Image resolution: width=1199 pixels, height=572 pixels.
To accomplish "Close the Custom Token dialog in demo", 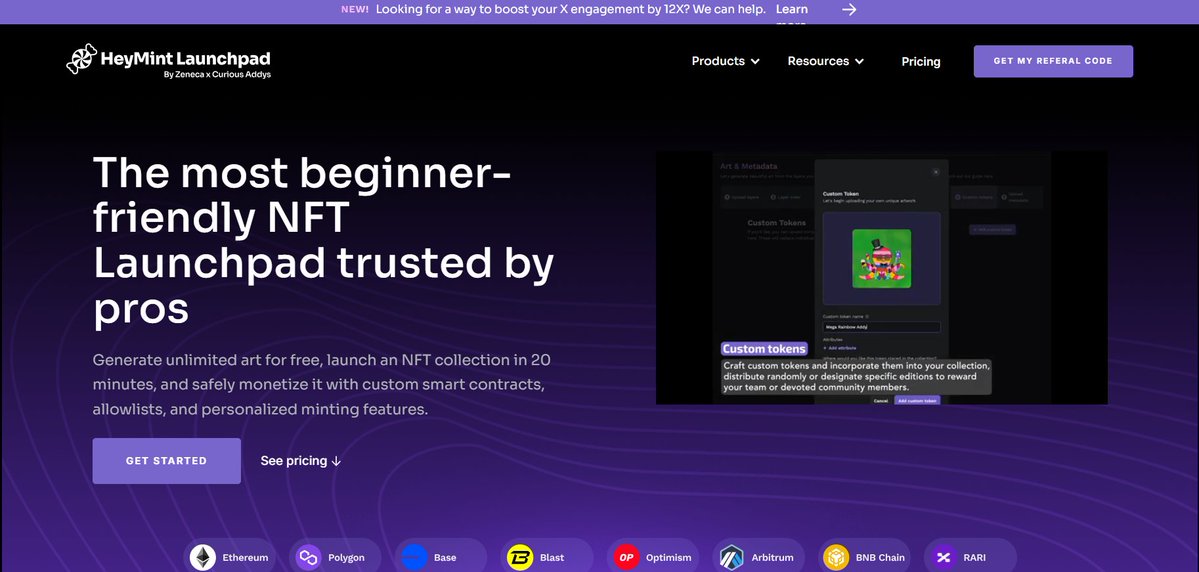I will [x=936, y=172].
